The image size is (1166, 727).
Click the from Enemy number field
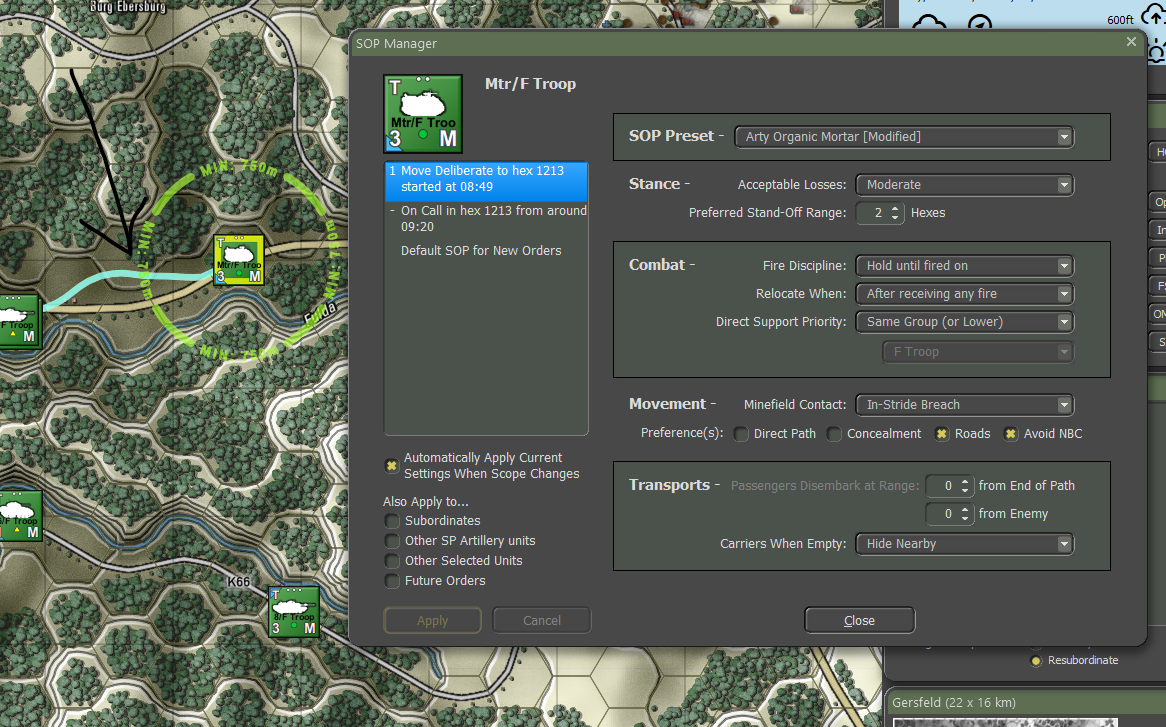[942, 514]
